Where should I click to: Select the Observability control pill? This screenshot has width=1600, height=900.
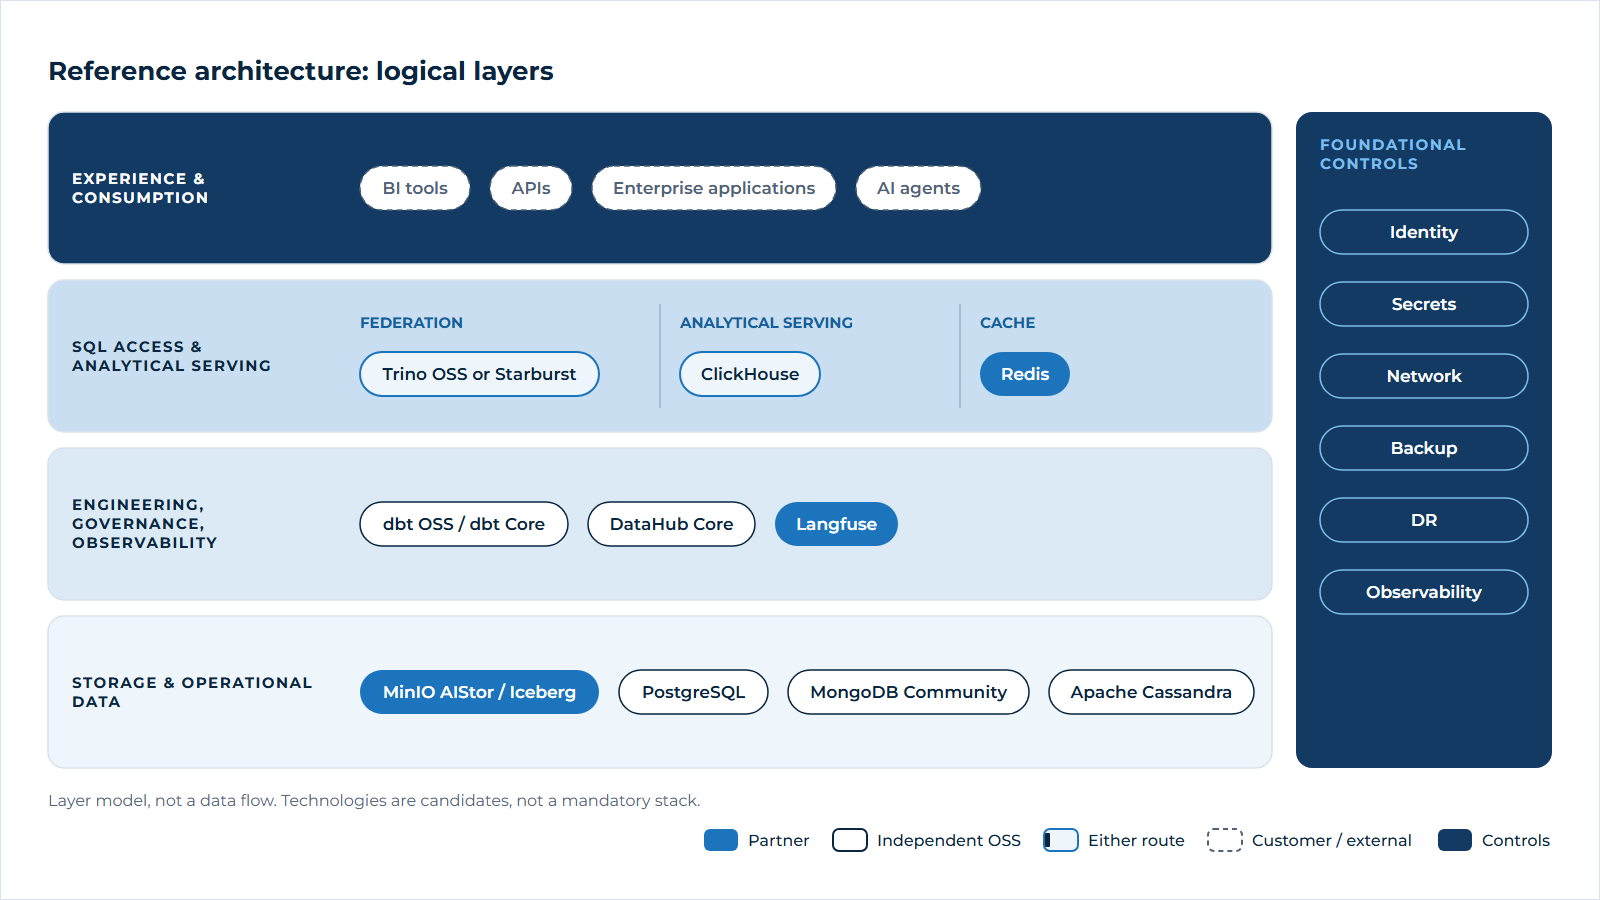(x=1424, y=592)
